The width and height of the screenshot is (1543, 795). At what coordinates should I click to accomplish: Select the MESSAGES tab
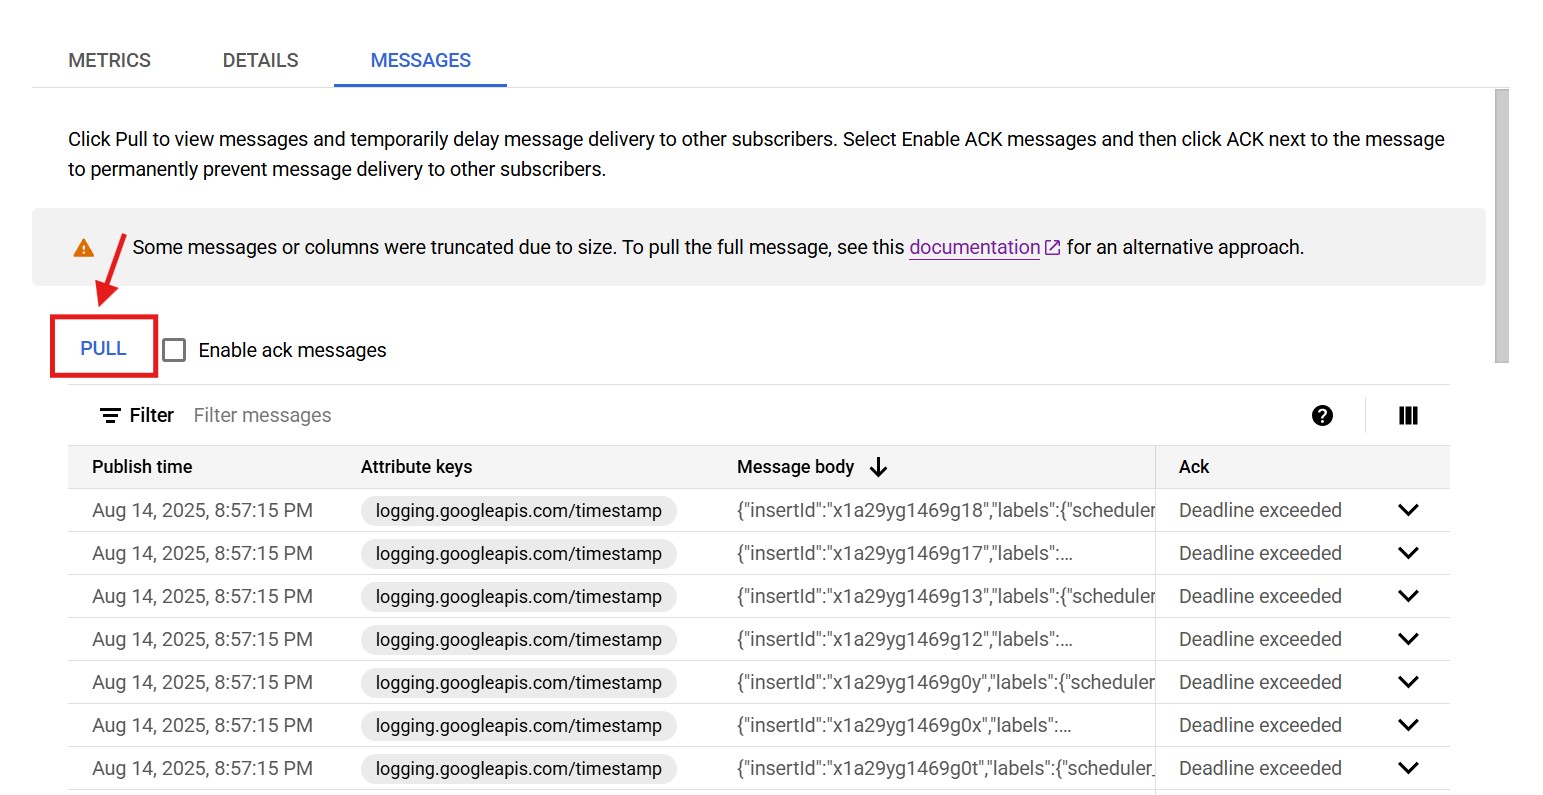click(x=420, y=60)
